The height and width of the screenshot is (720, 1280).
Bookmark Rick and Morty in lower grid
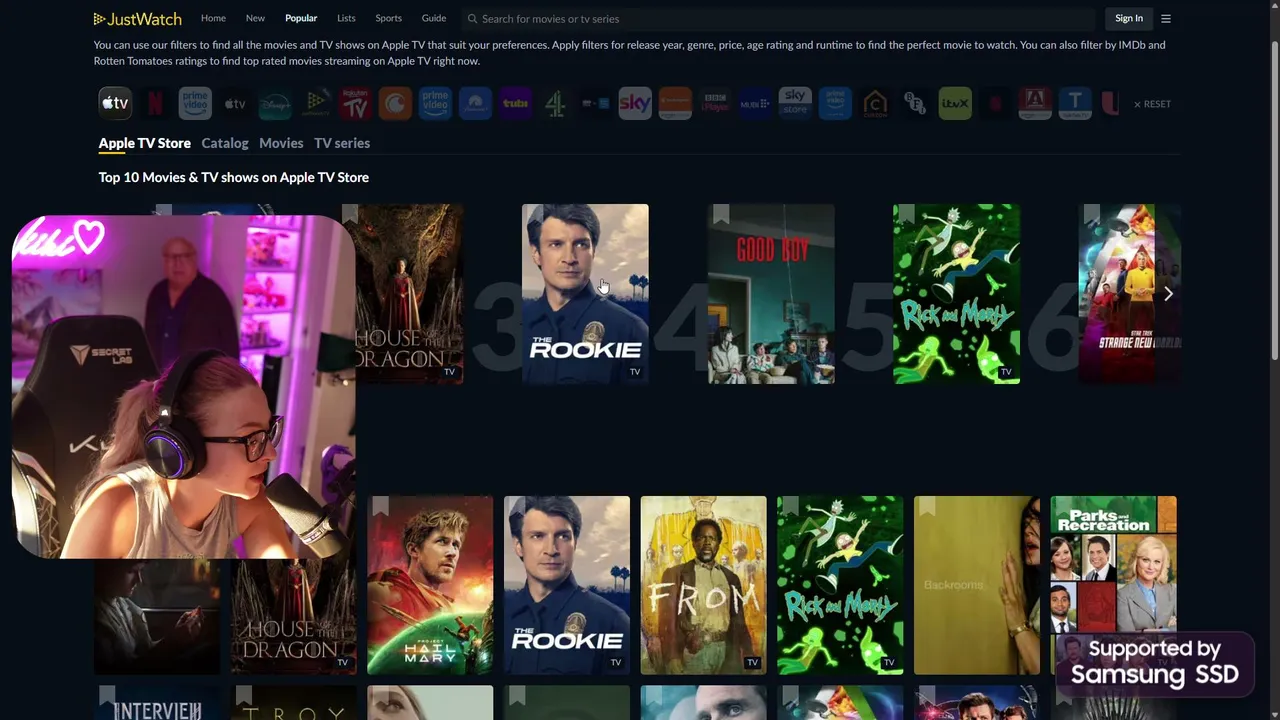tap(790, 507)
